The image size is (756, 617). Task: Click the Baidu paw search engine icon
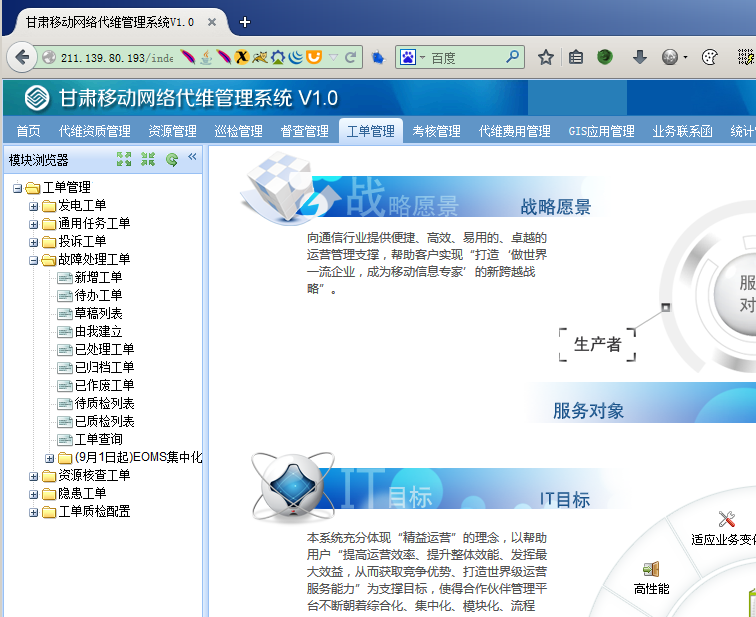[407, 57]
